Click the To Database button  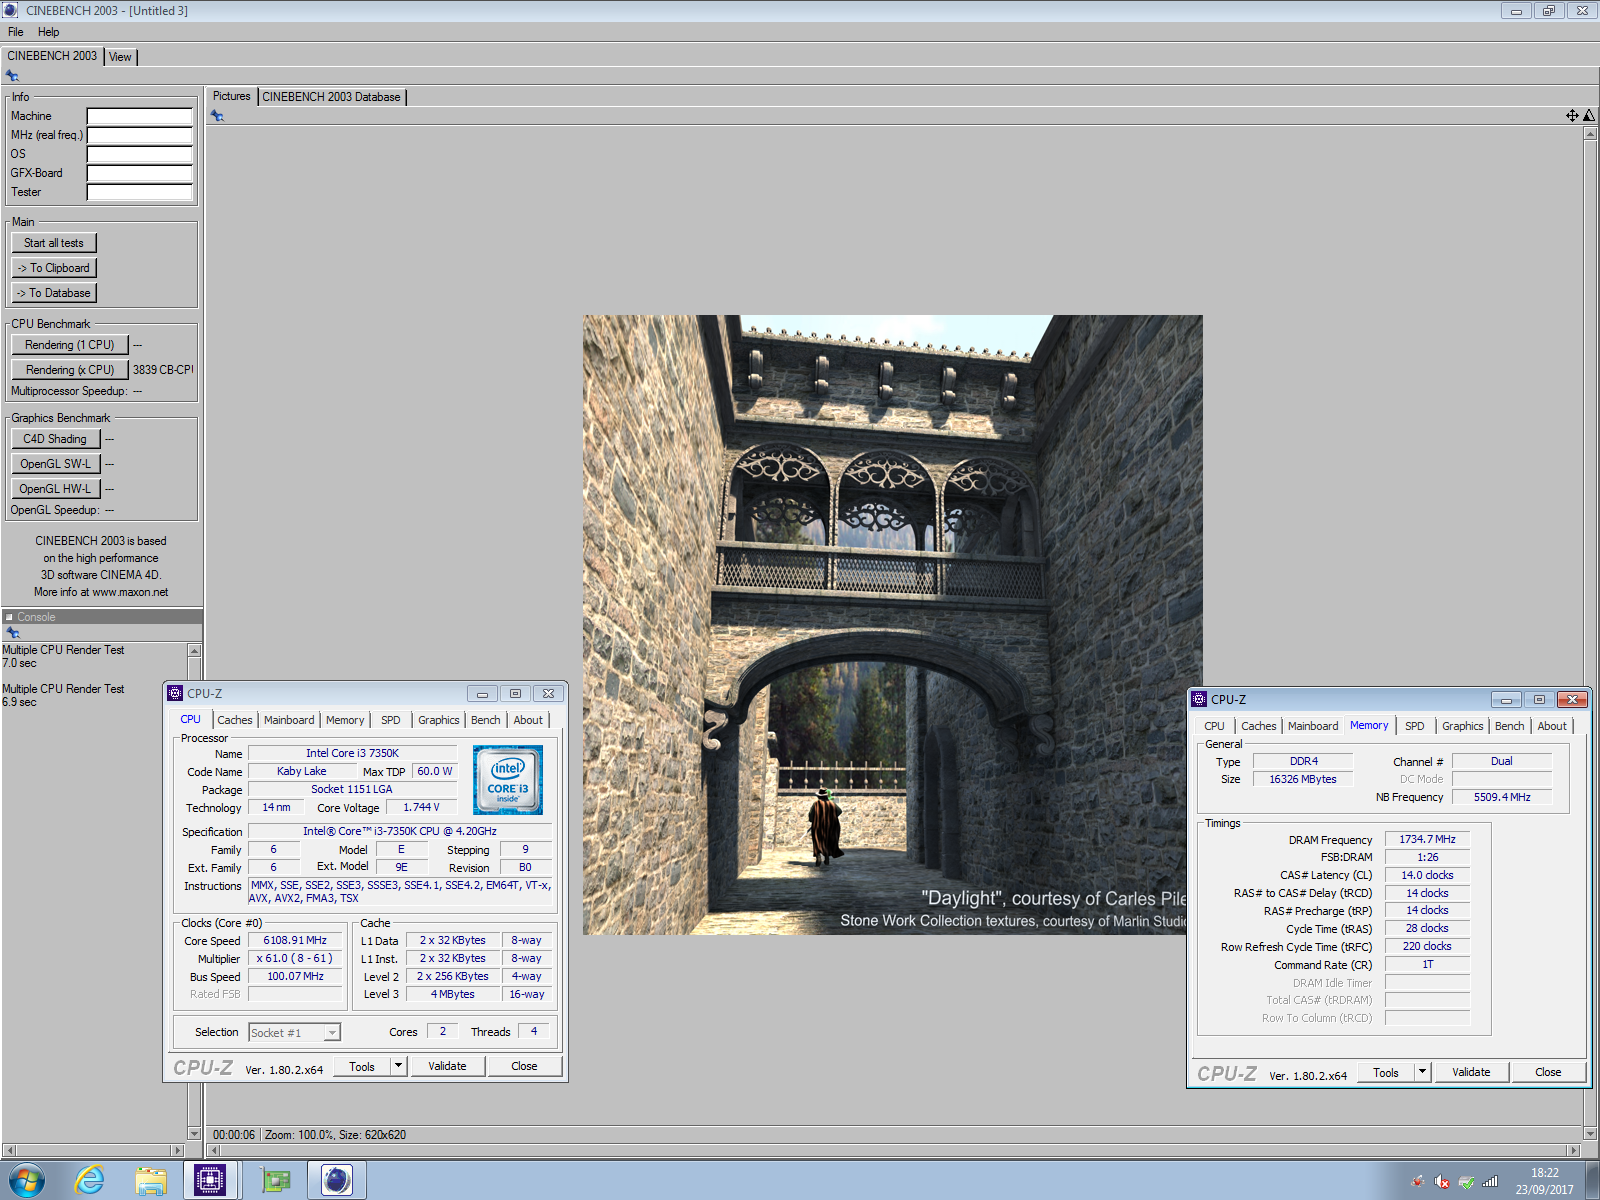(54, 293)
